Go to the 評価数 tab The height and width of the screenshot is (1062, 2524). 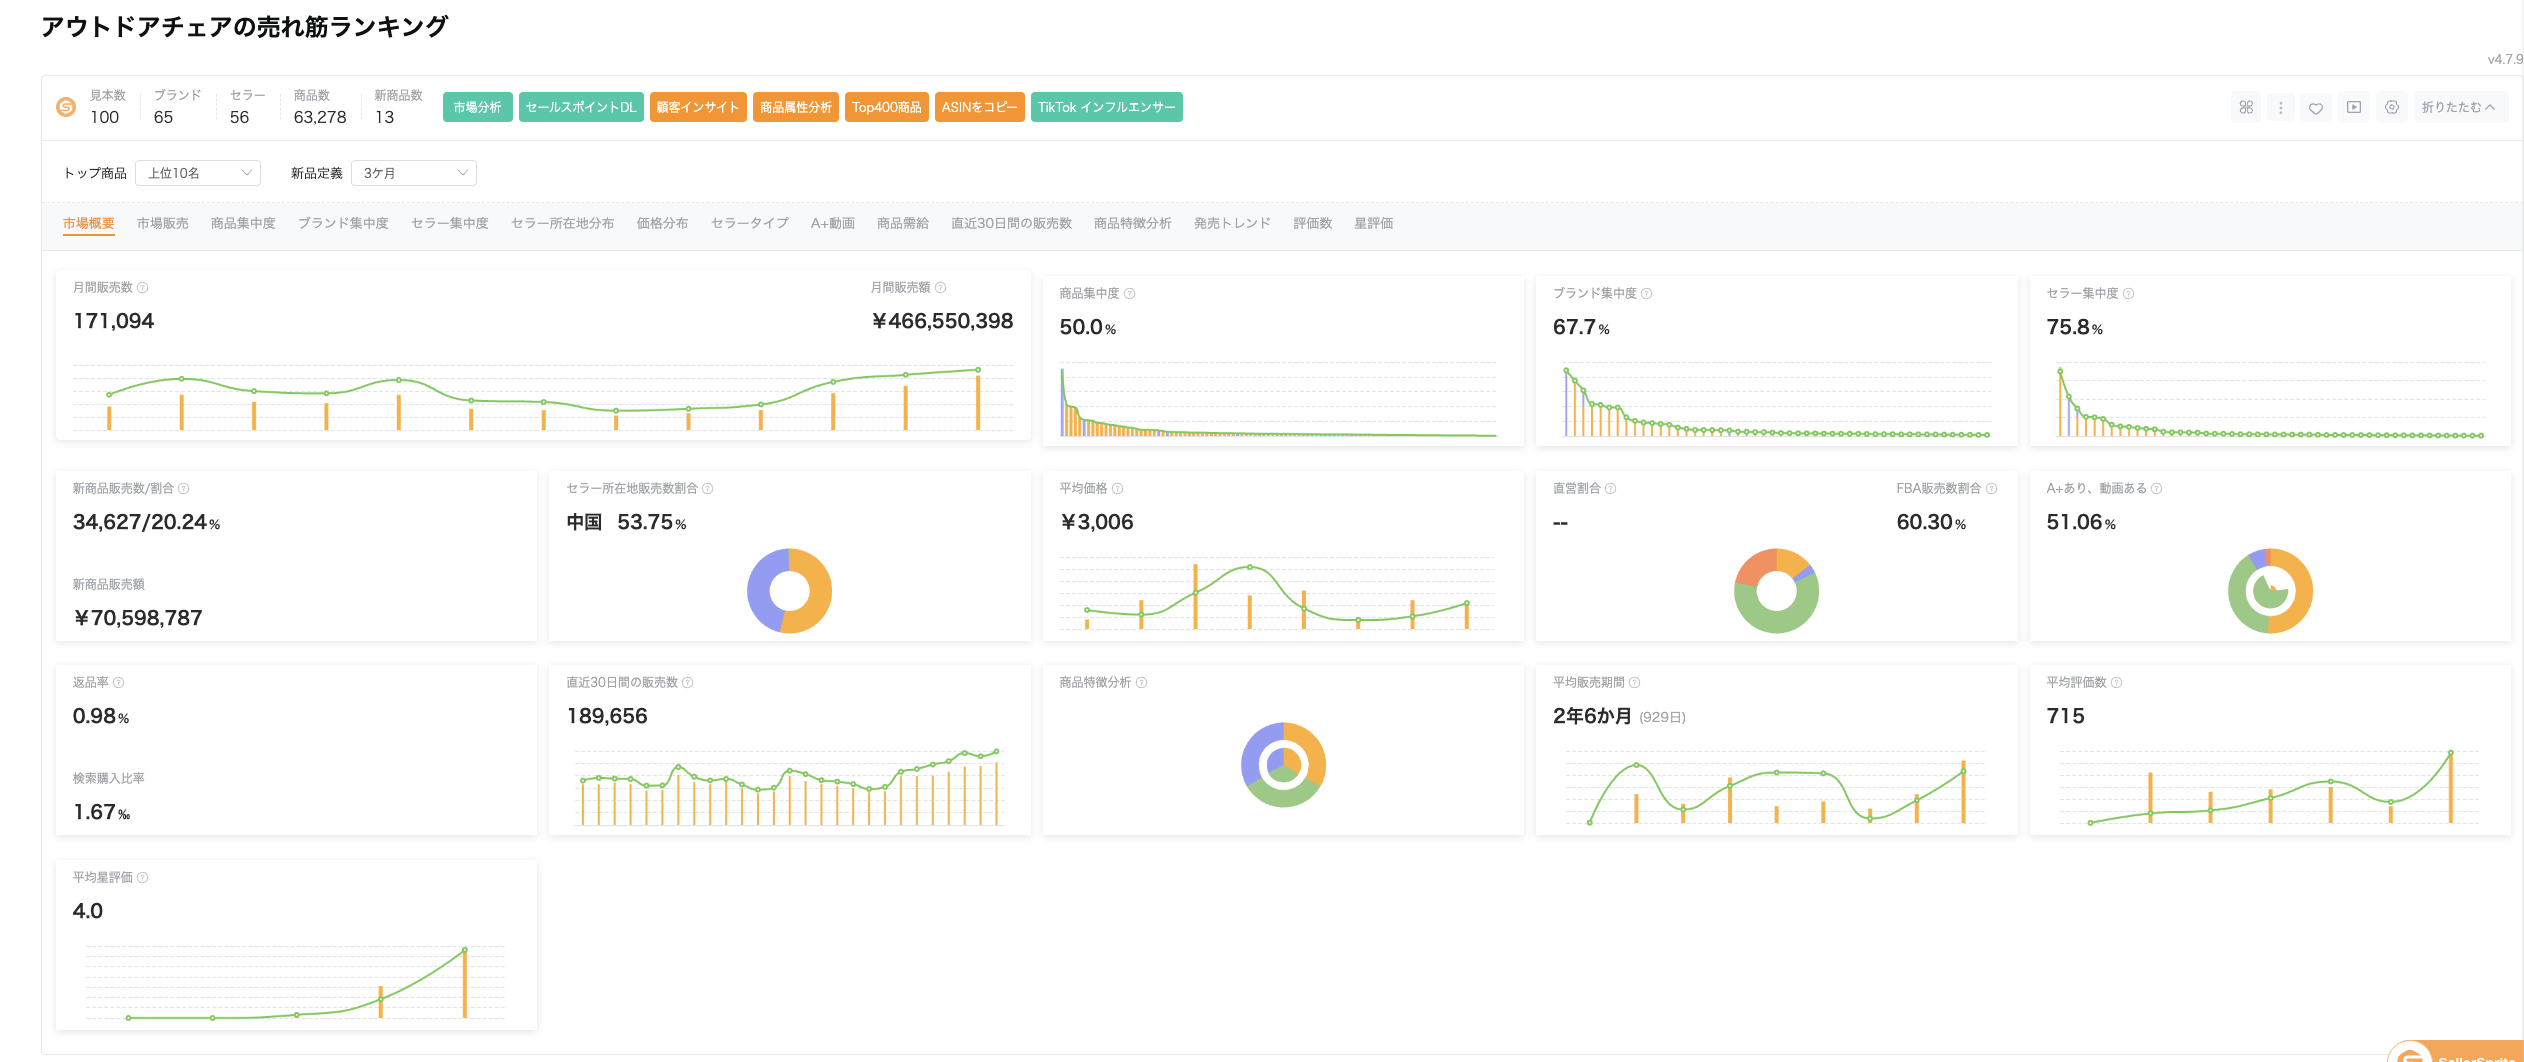1312,223
